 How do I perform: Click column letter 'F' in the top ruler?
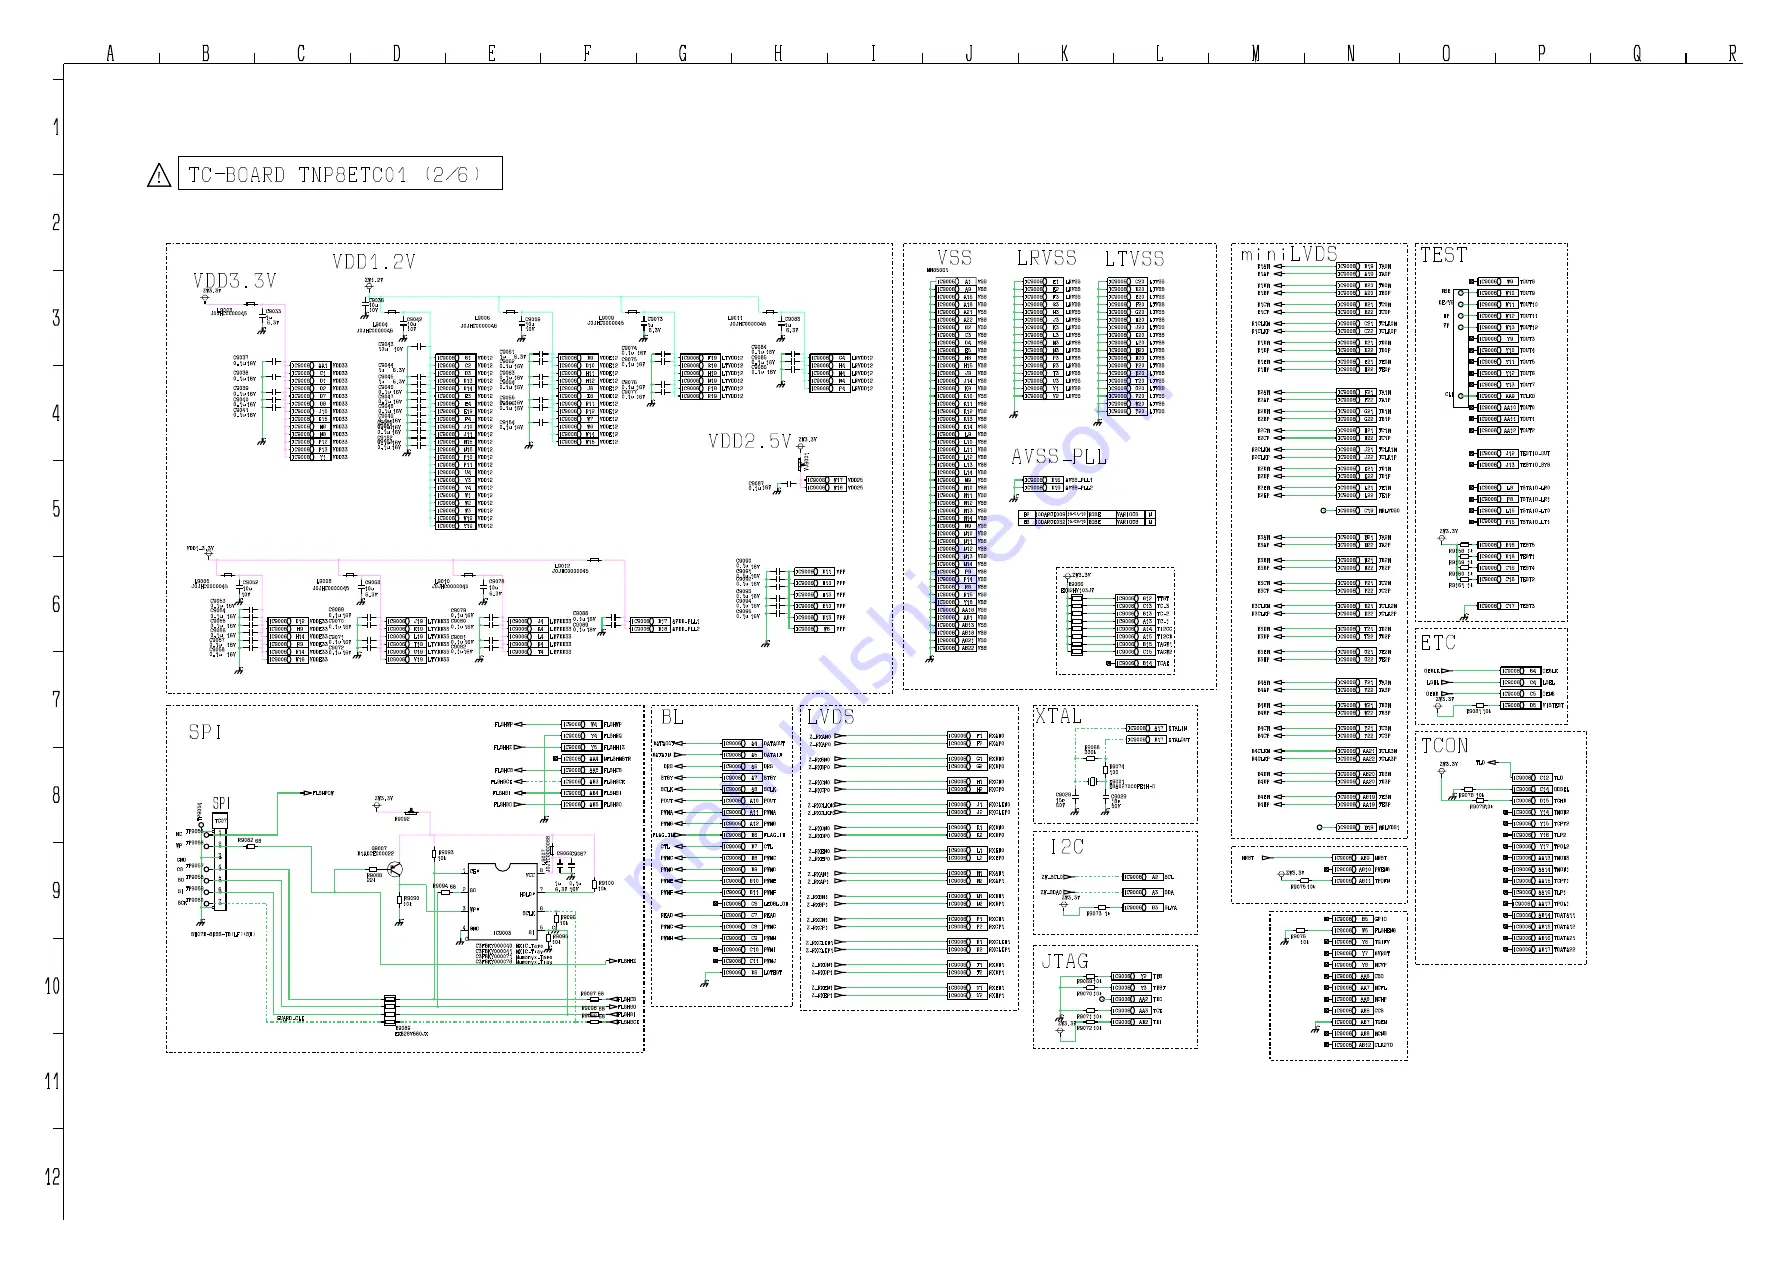click(x=587, y=54)
